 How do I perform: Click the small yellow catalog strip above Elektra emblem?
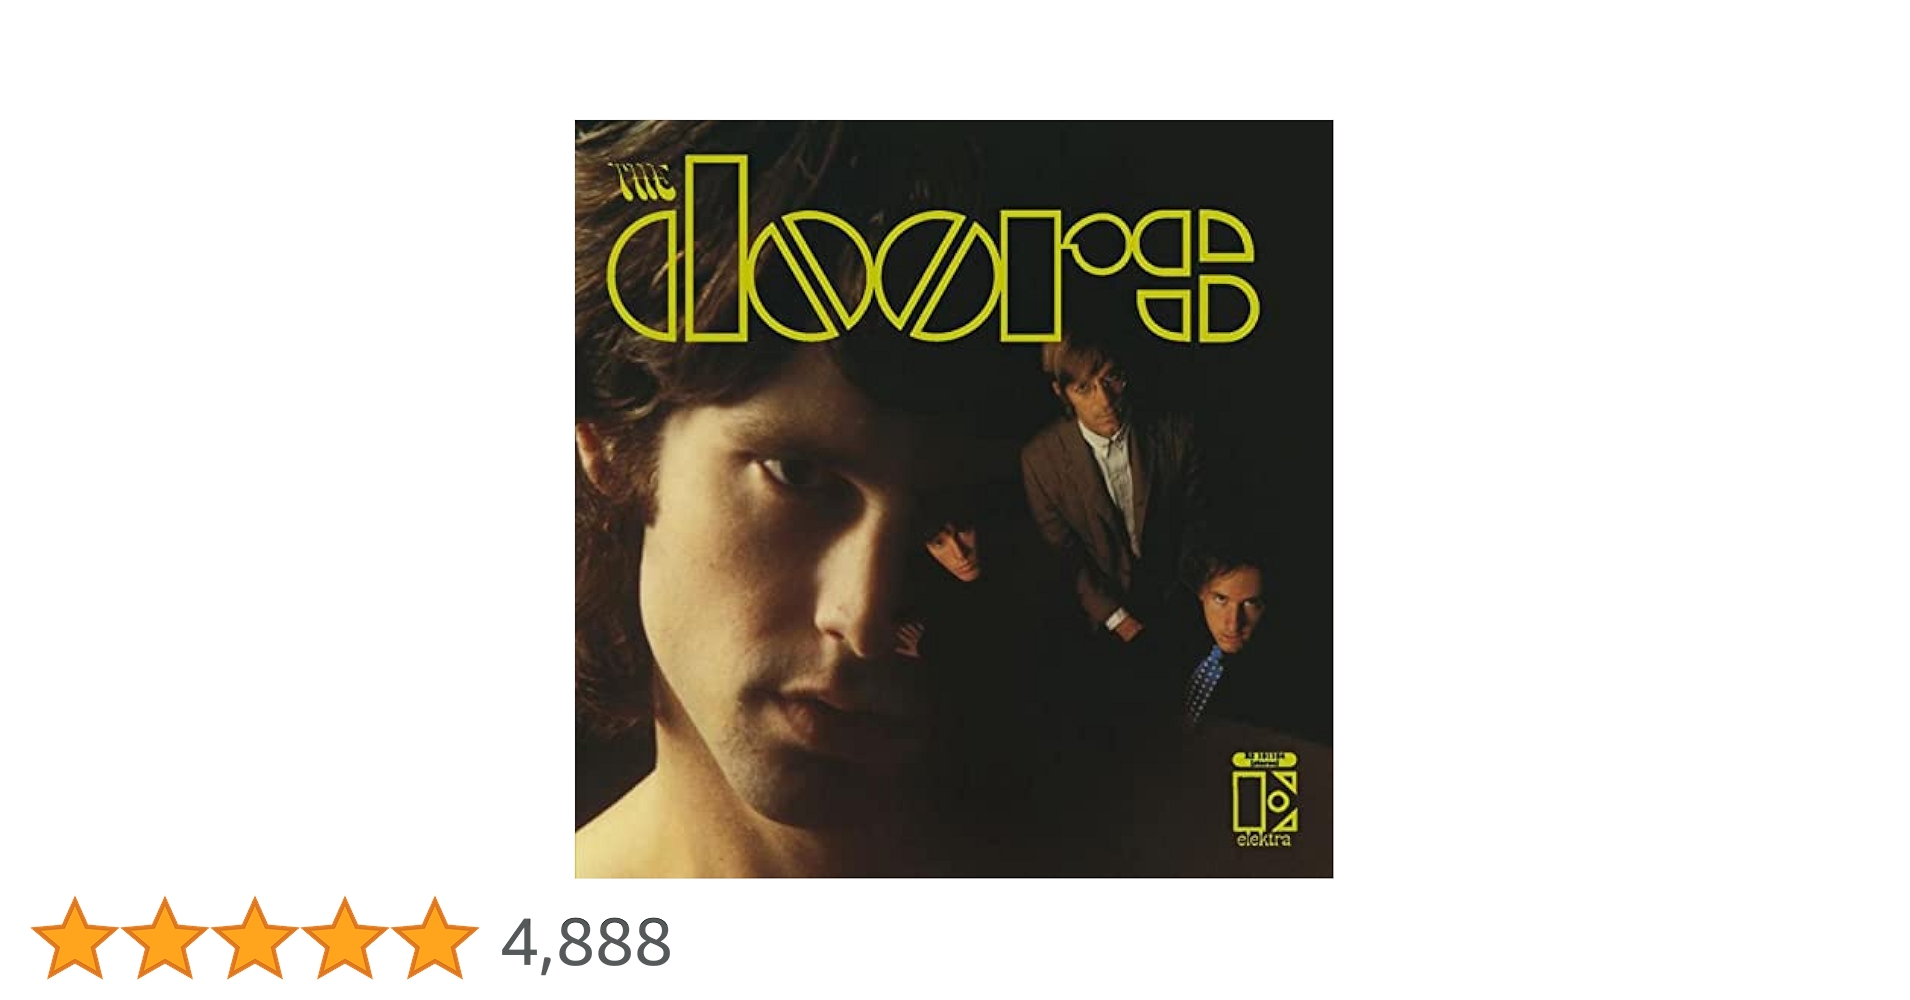(1265, 758)
